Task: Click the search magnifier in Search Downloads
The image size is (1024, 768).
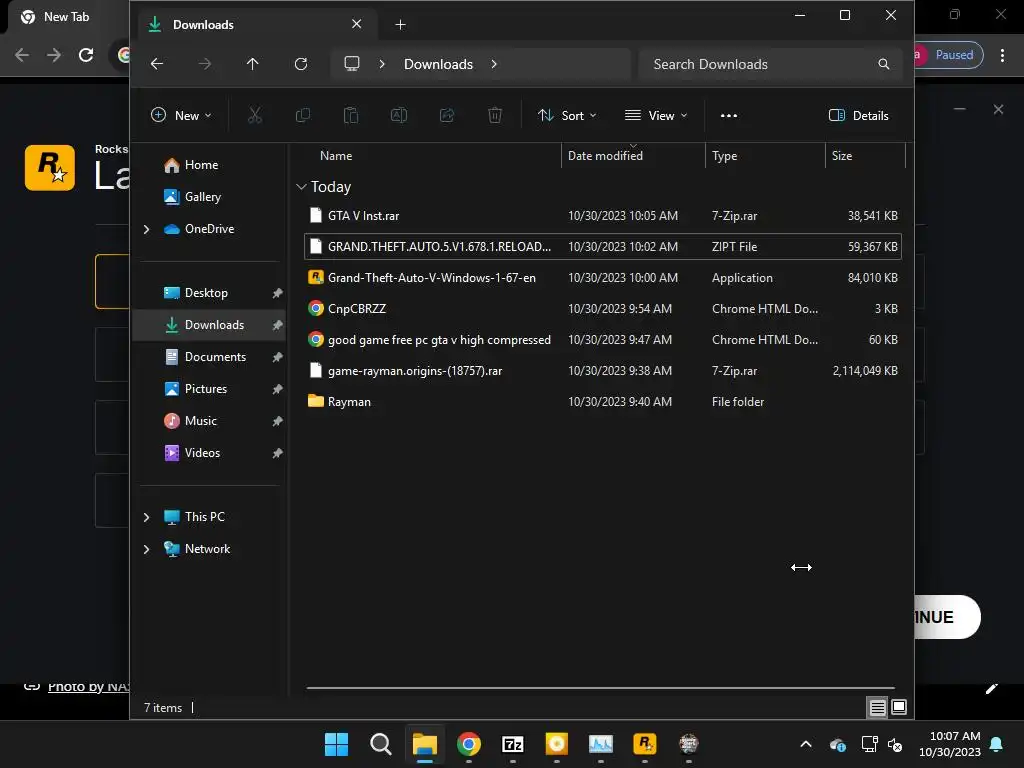Action: pos(884,64)
